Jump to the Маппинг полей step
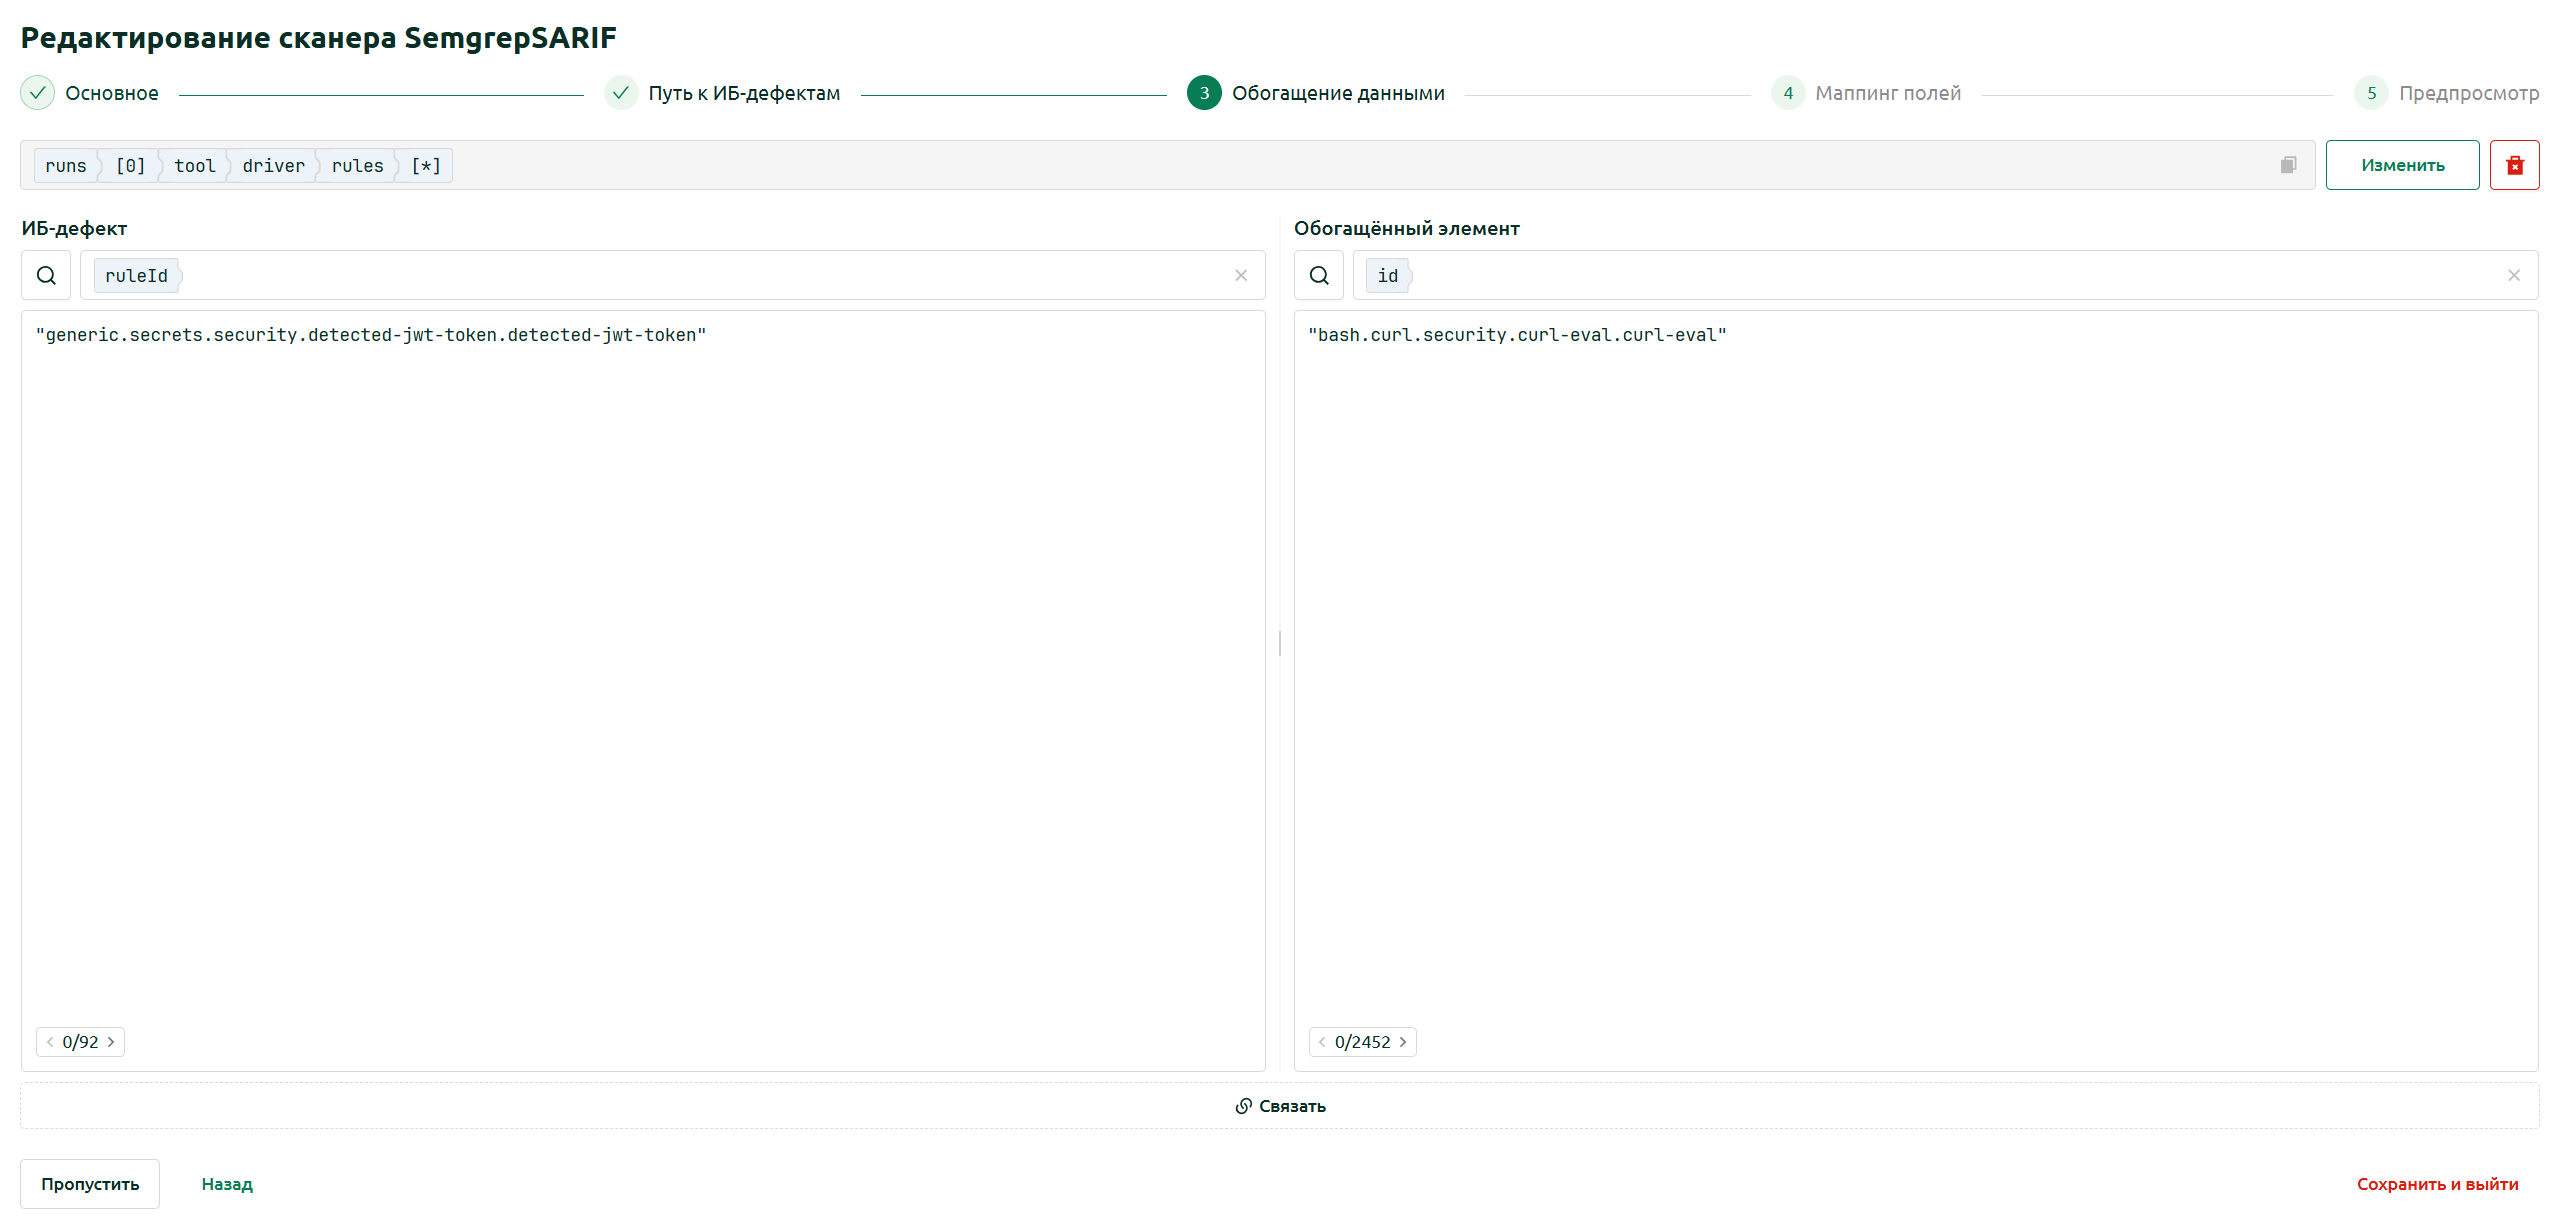 click(x=1866, y=93)
